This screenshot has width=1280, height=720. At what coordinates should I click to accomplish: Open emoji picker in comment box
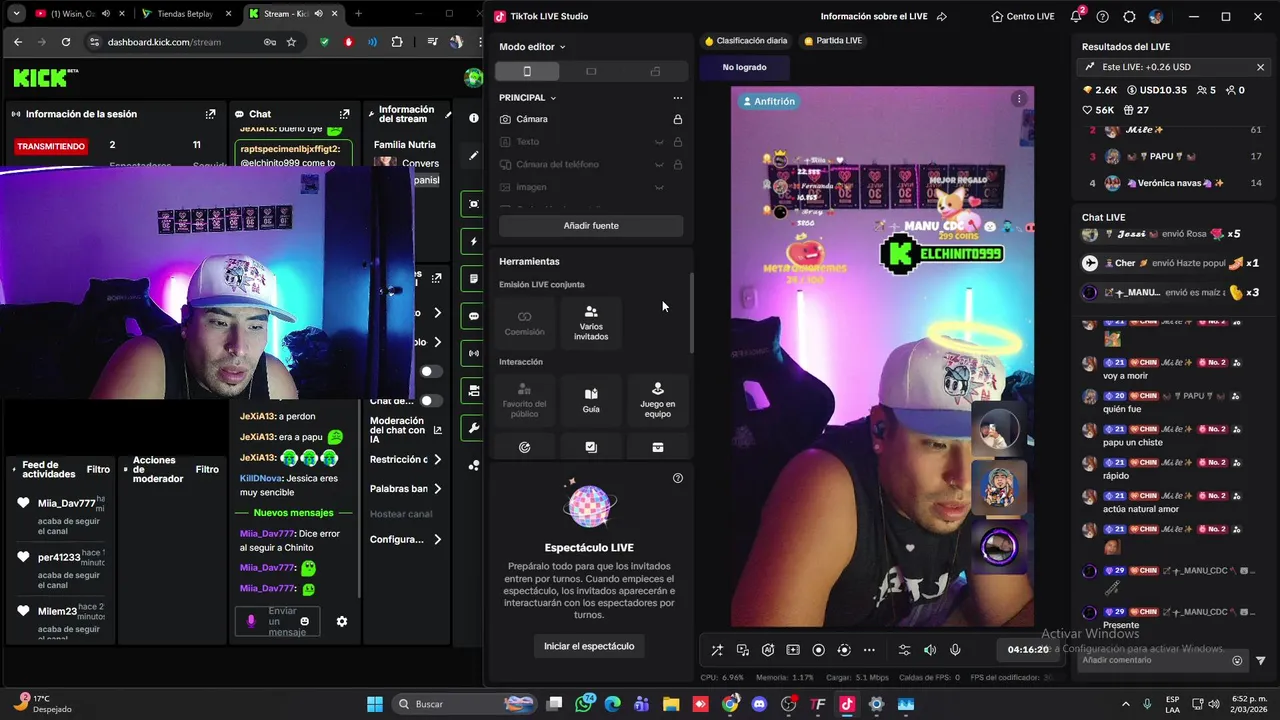(1237, 660)
